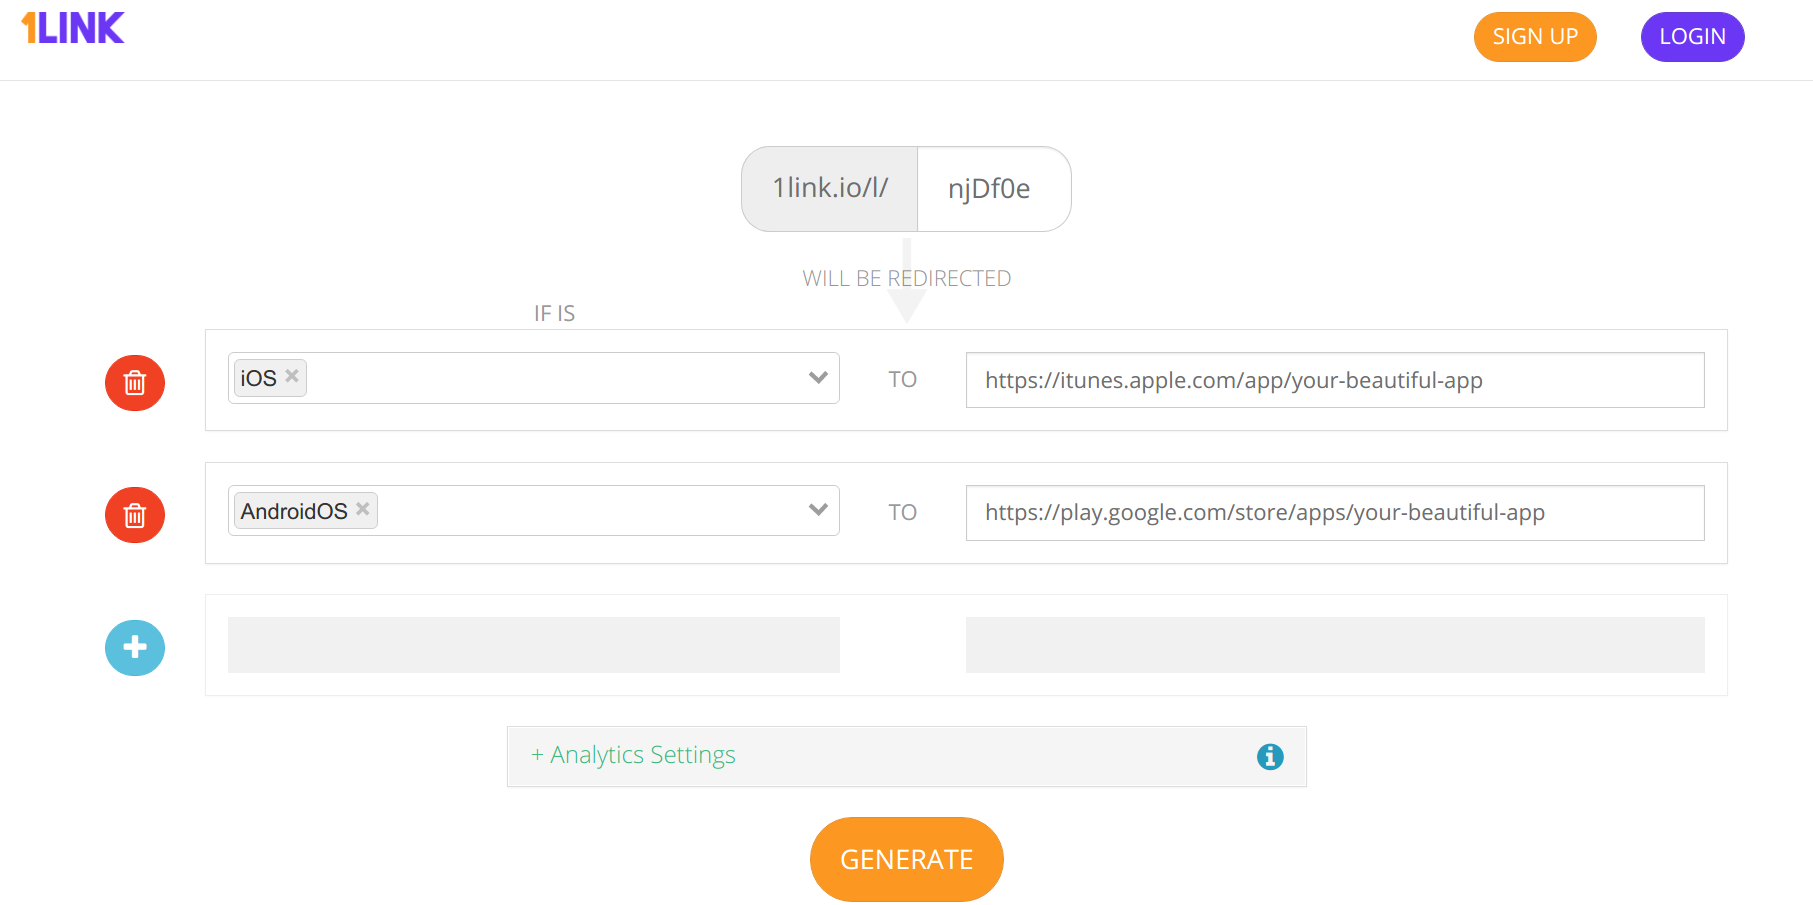Open the iOS row platform dropdown

pos(818,378)
